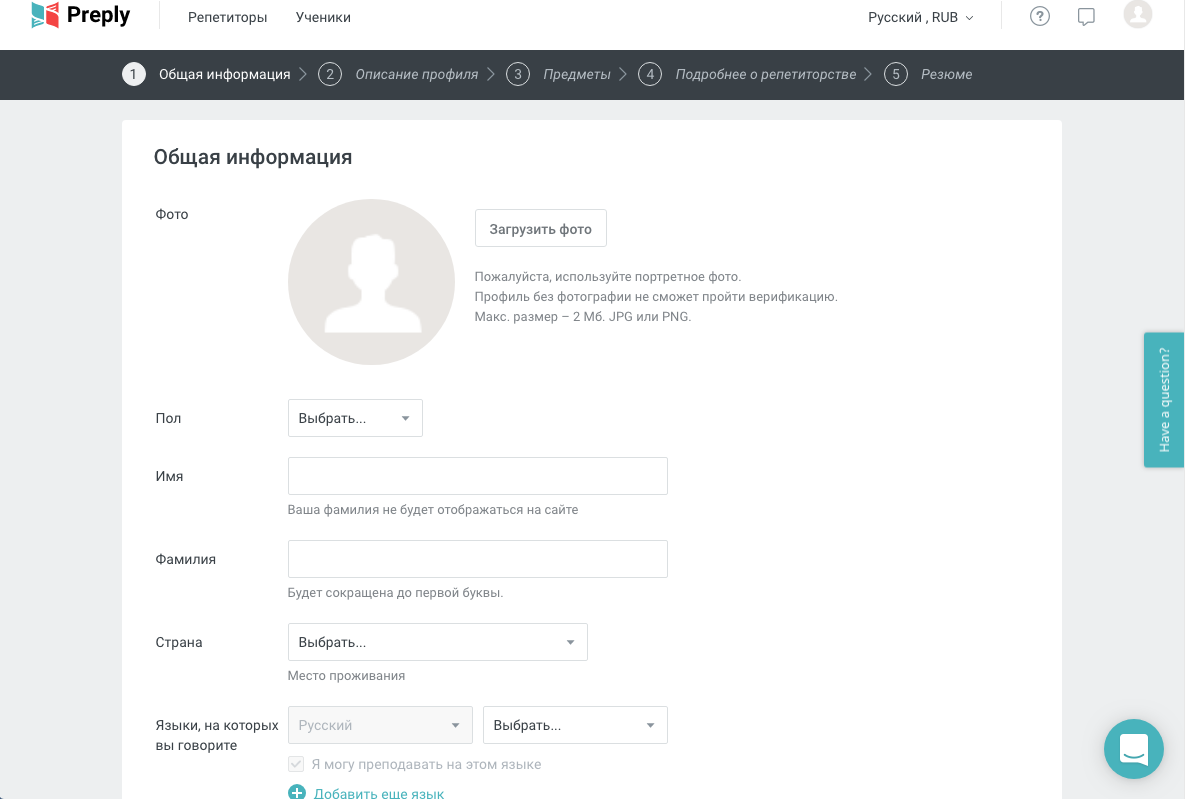The height and width of the screenshot is (799, 1185).
Task: Click the Добавить еще язык link
Action: 379,793
